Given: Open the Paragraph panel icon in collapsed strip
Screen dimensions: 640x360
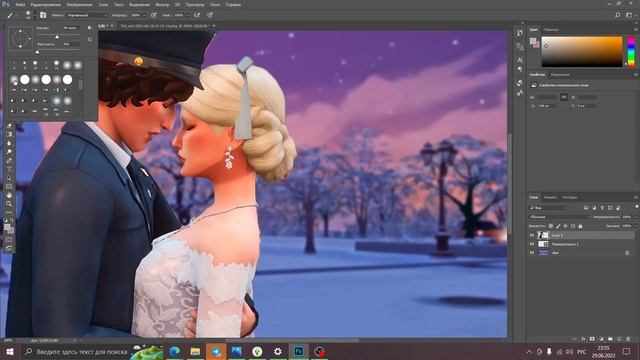Looking at the screenshot, I should (x=520, y=69).
